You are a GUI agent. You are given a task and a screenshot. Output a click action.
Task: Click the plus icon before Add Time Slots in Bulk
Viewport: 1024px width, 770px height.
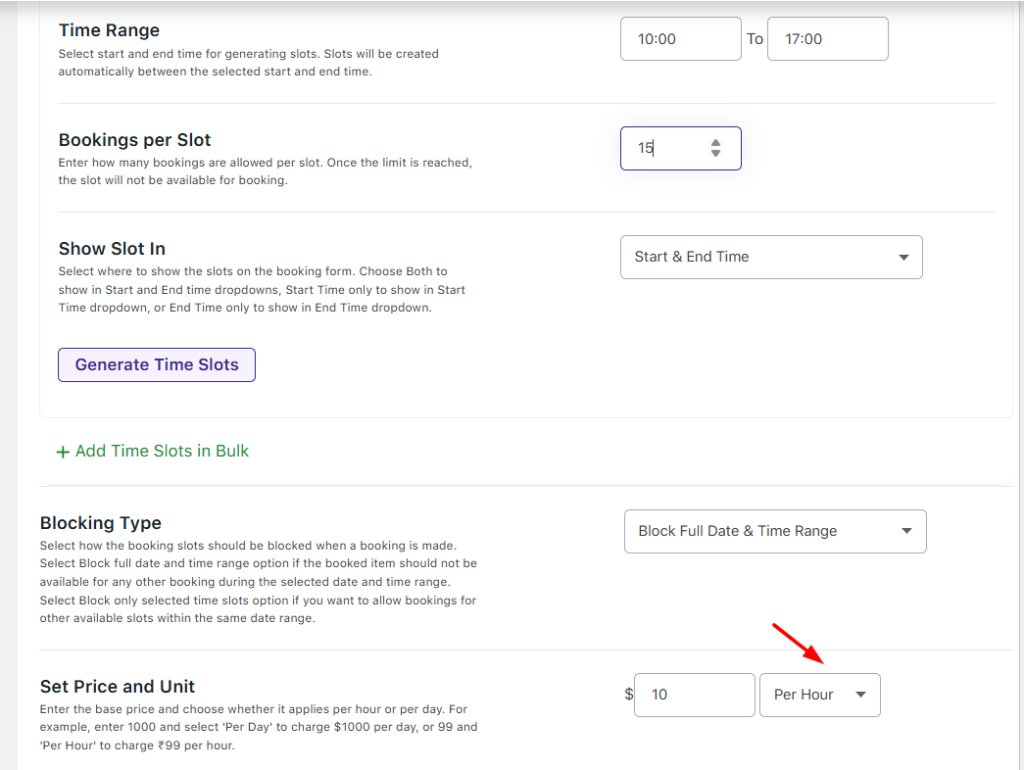pyautogui.click(x=63, y=452)
